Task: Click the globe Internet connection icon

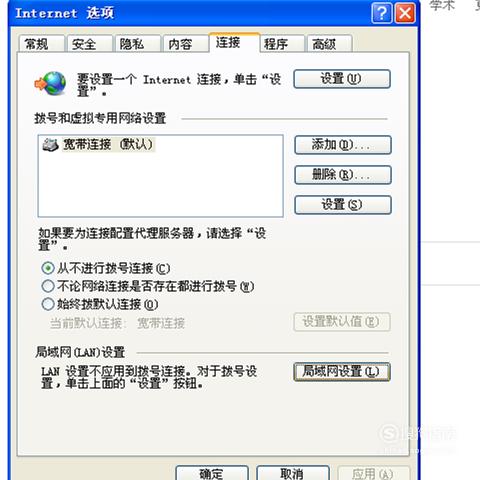Action: (50, 83)
